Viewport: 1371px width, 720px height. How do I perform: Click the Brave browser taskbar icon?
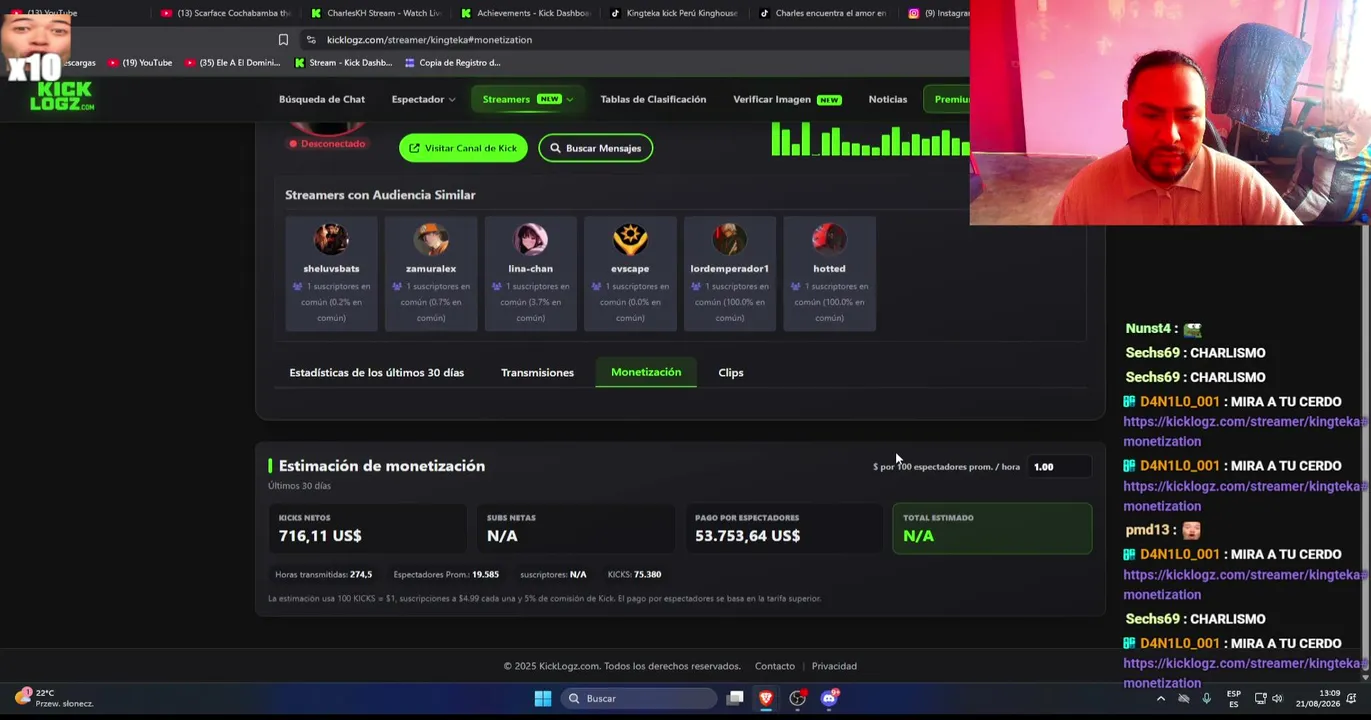coord(766,698)
